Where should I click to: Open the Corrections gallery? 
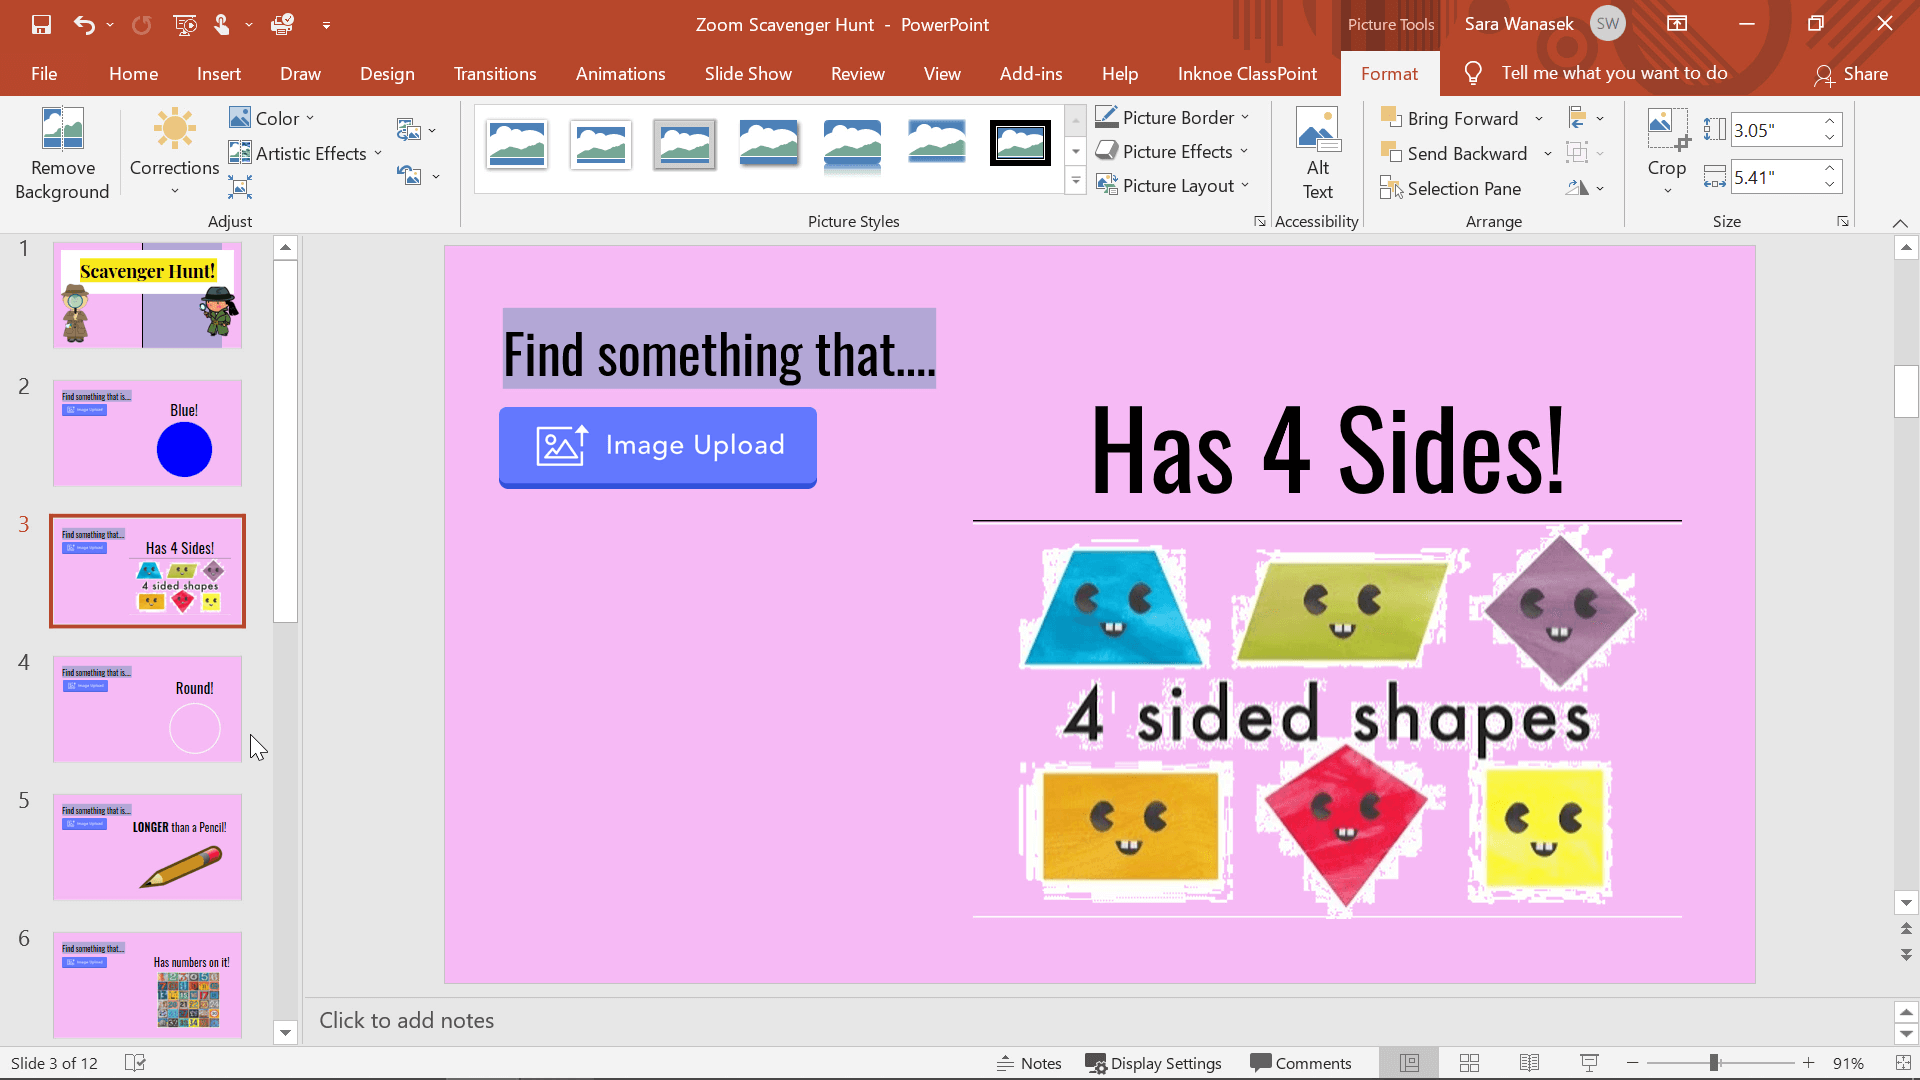click(x=174, y=154)
